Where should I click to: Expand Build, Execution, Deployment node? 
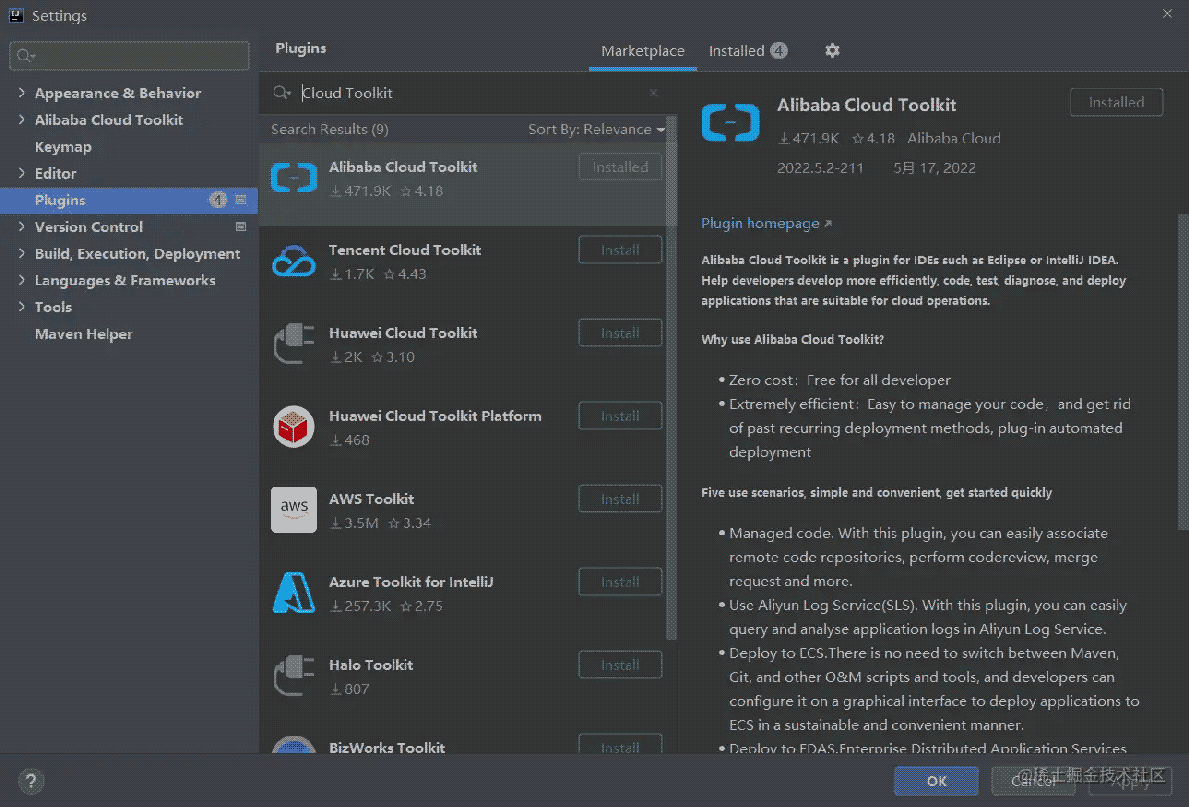(x=21, y=253)
